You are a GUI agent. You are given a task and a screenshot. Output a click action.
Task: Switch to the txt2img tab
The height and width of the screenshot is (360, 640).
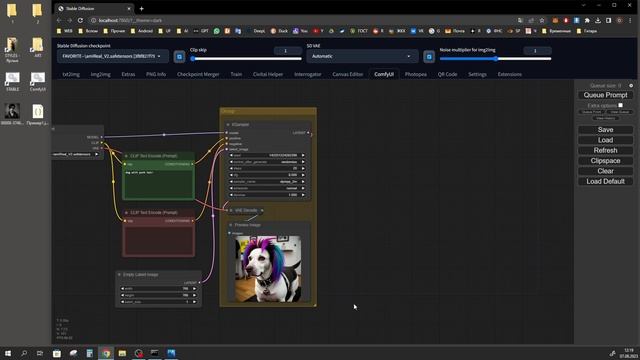click(x=71, y=74)
